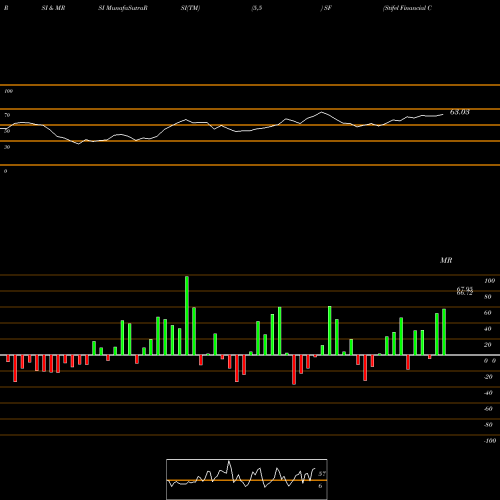Click the MR axis label 100
Screen dimensions: 500x500
[489, 281]
